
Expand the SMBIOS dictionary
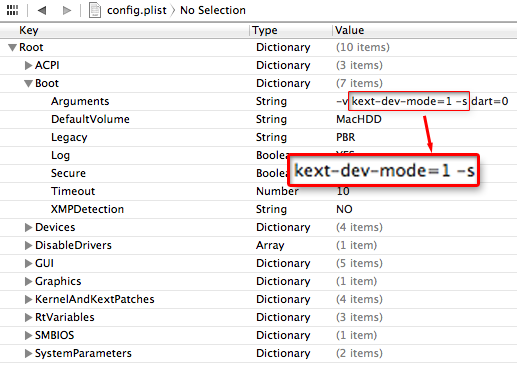pos(28,335)
